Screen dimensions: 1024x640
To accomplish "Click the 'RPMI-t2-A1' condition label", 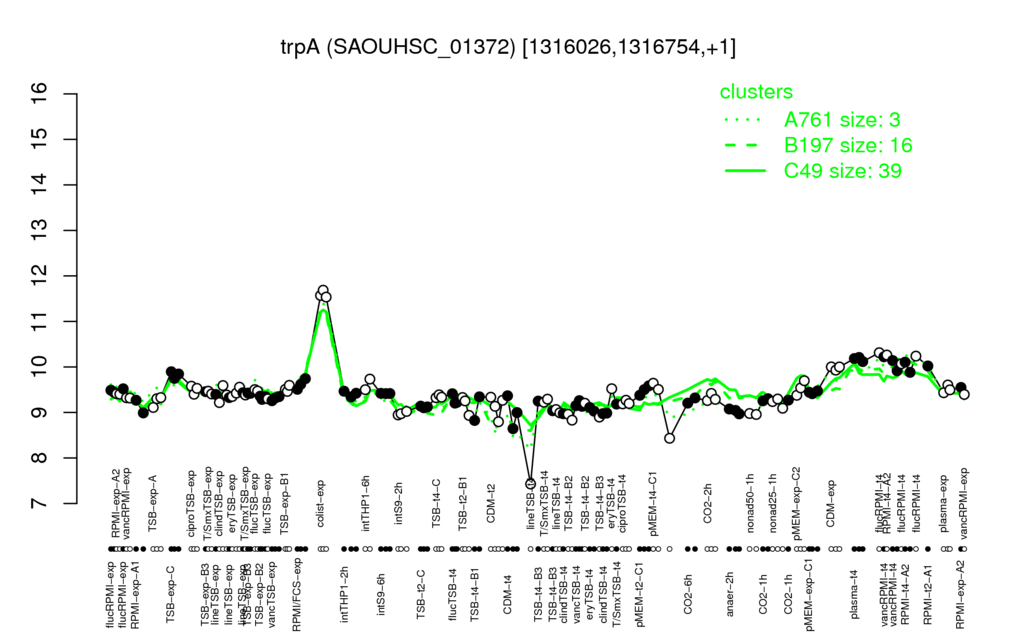I will point(927,594).
